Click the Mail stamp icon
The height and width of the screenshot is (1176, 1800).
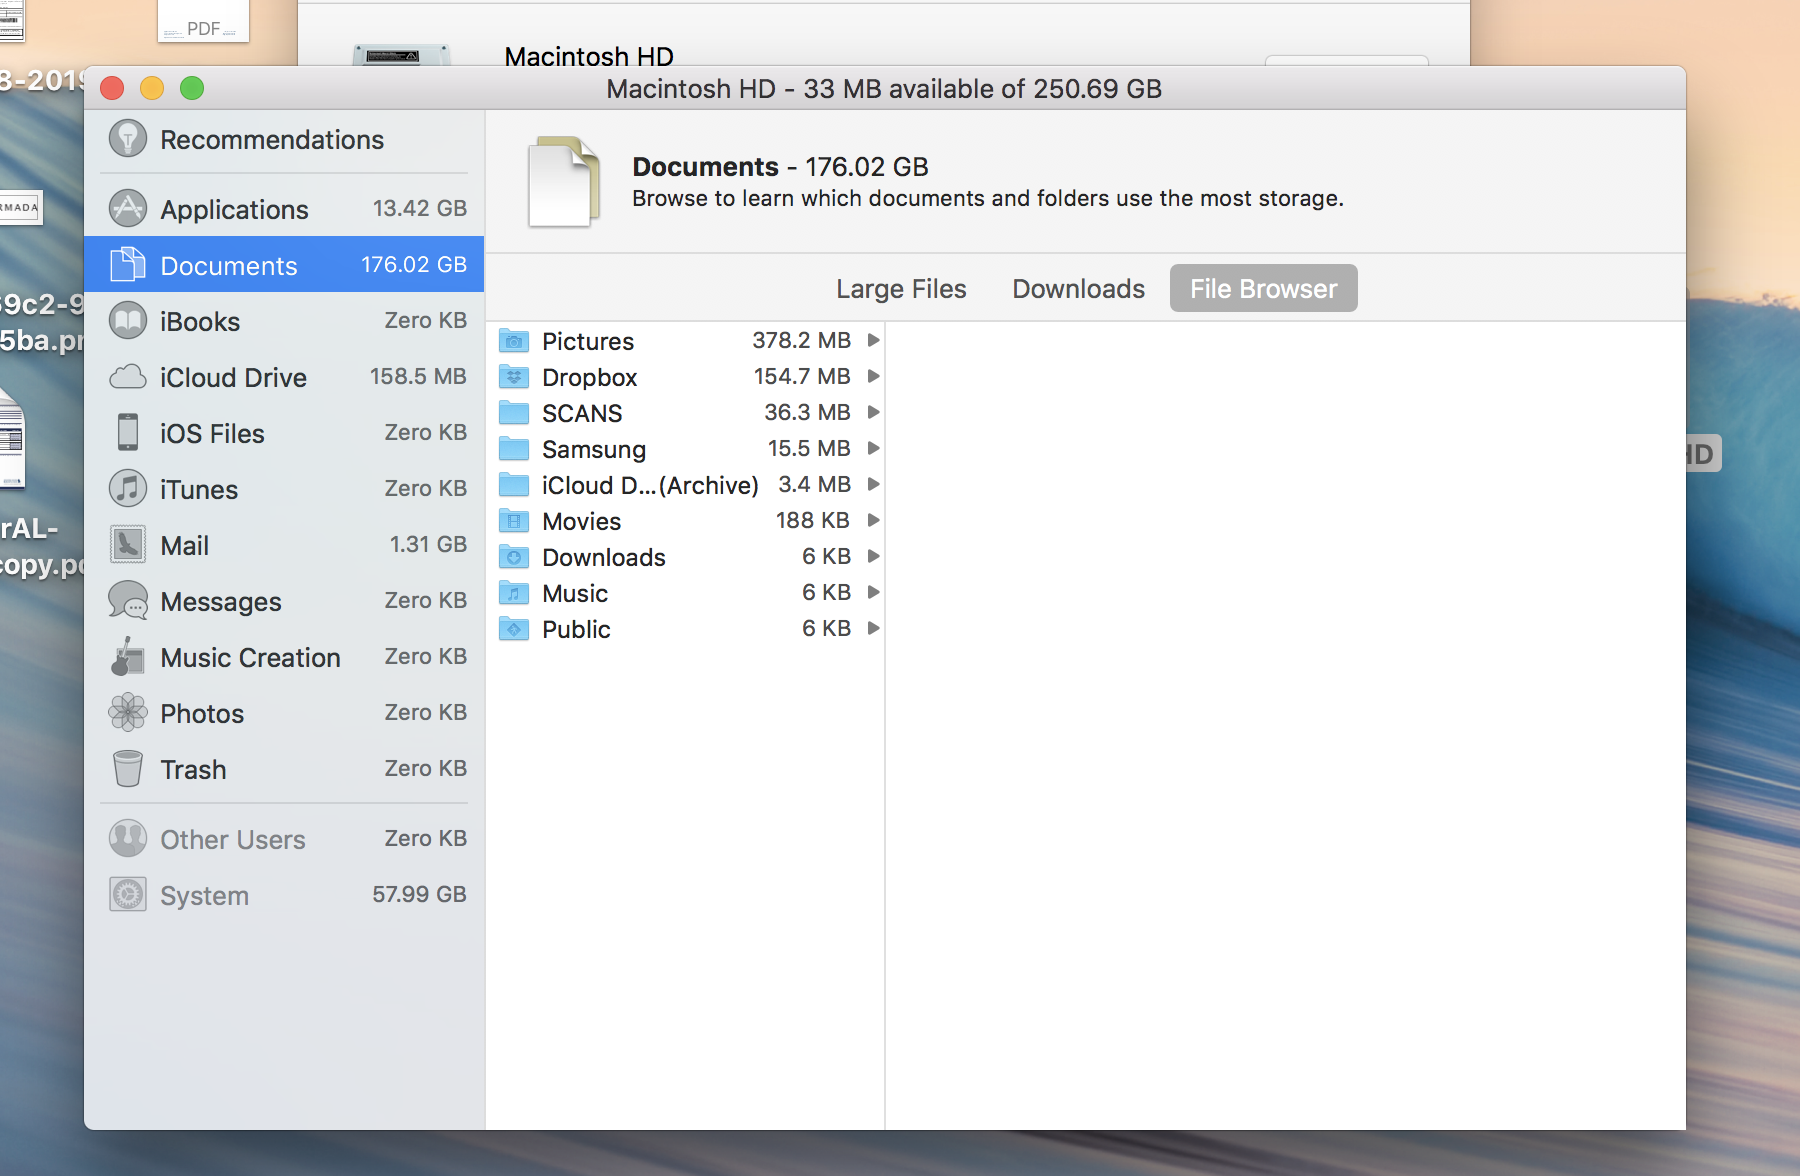(x=128, y=544)
